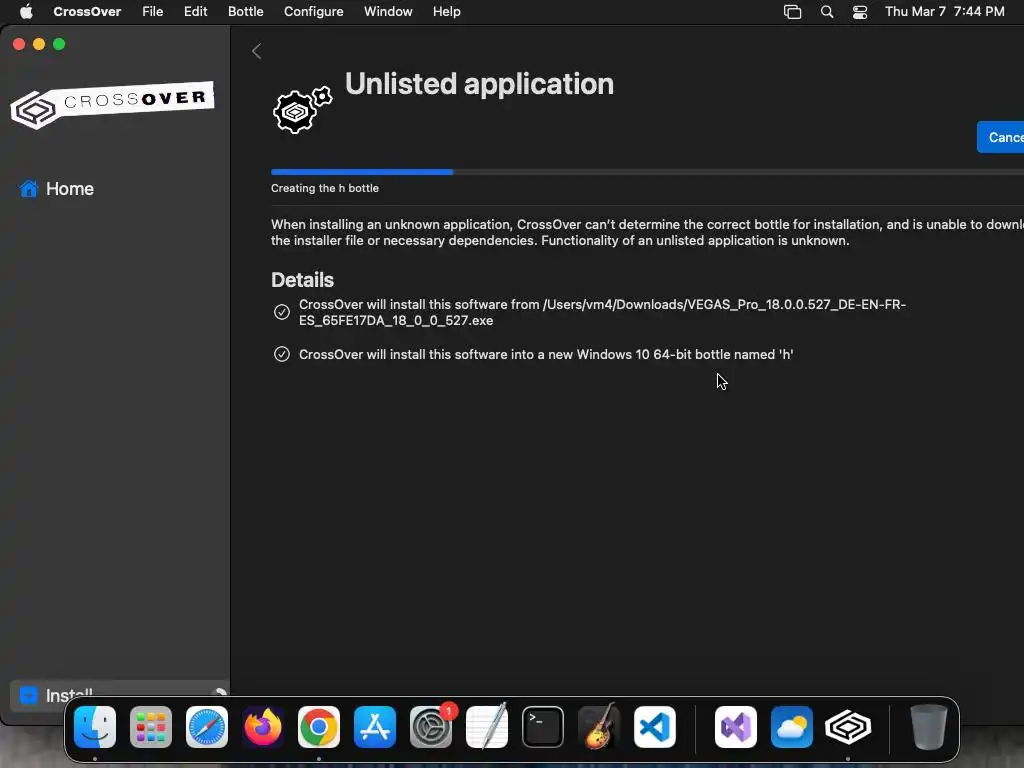Viewport: 1024px width, 768px height.
Task: Open Control Center in menu bar
Action: [860, 12]
